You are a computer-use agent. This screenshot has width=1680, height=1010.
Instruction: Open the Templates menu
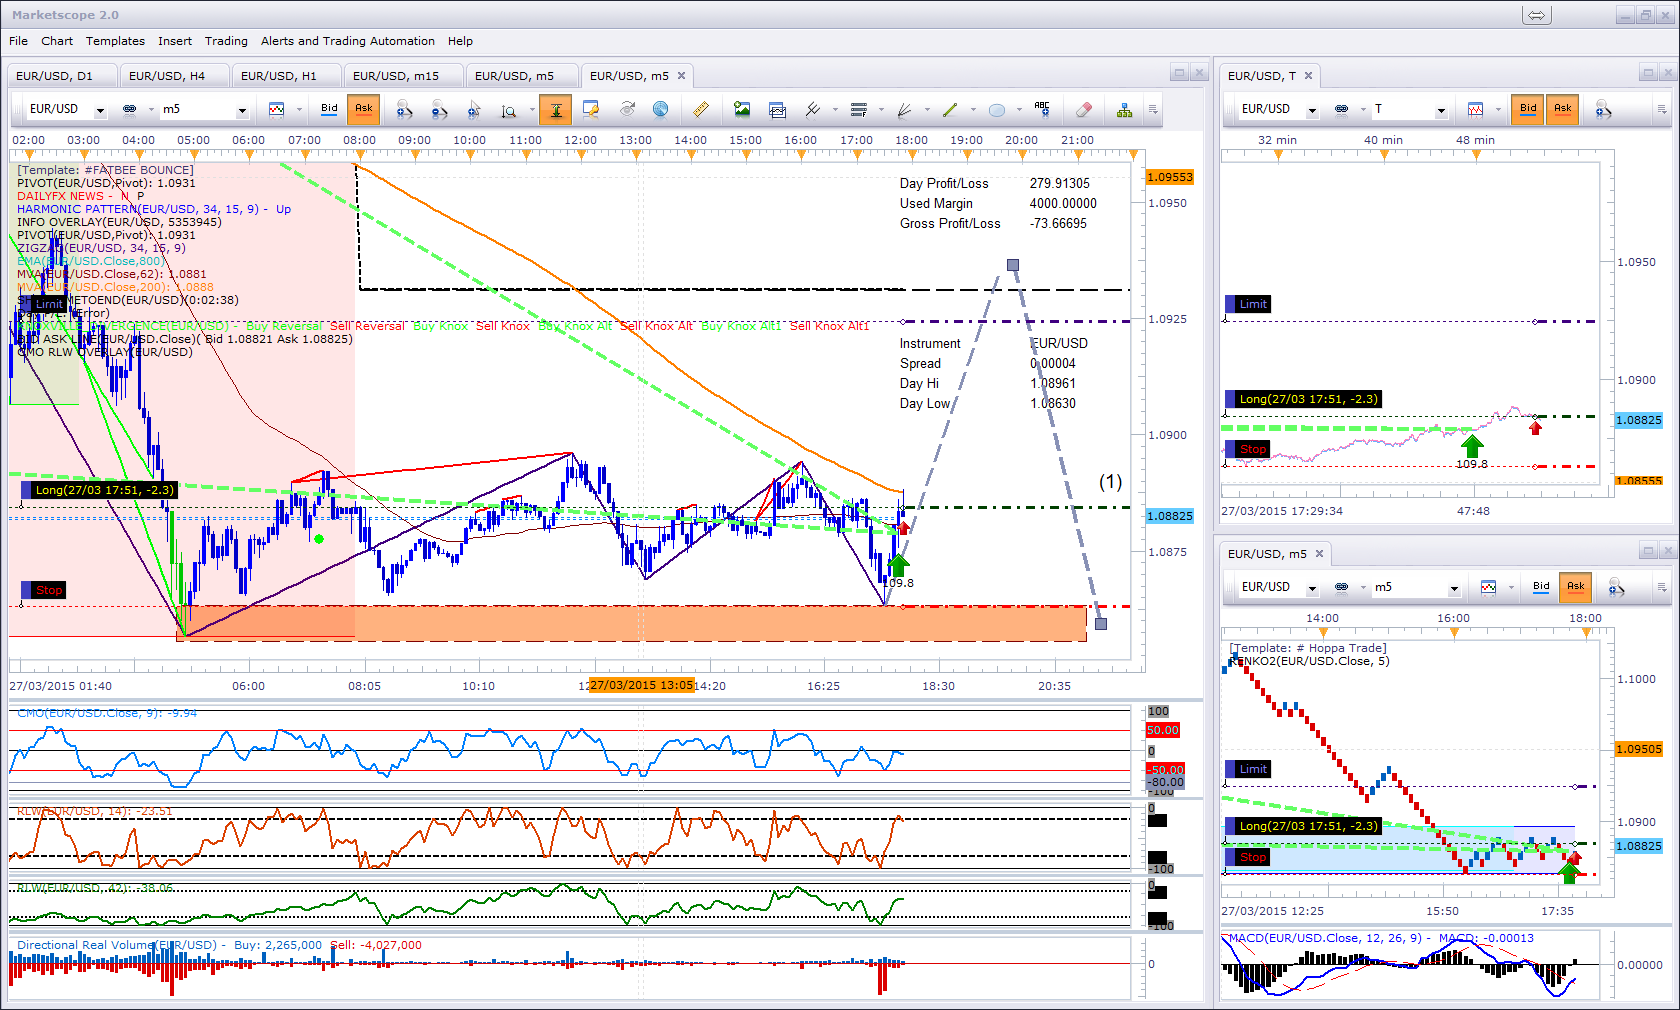pos(115,41)
